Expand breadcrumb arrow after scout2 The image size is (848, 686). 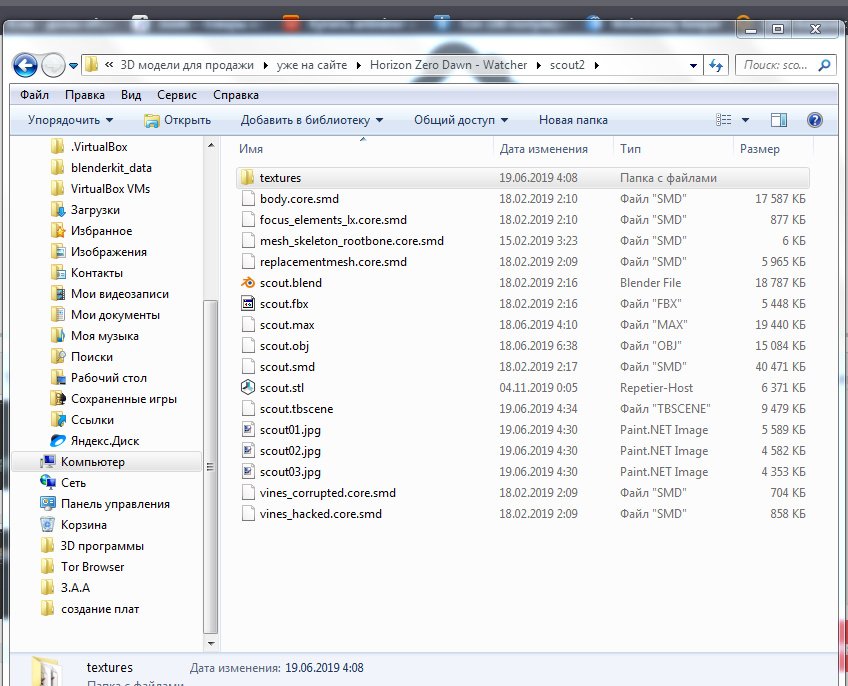point(597,65)
